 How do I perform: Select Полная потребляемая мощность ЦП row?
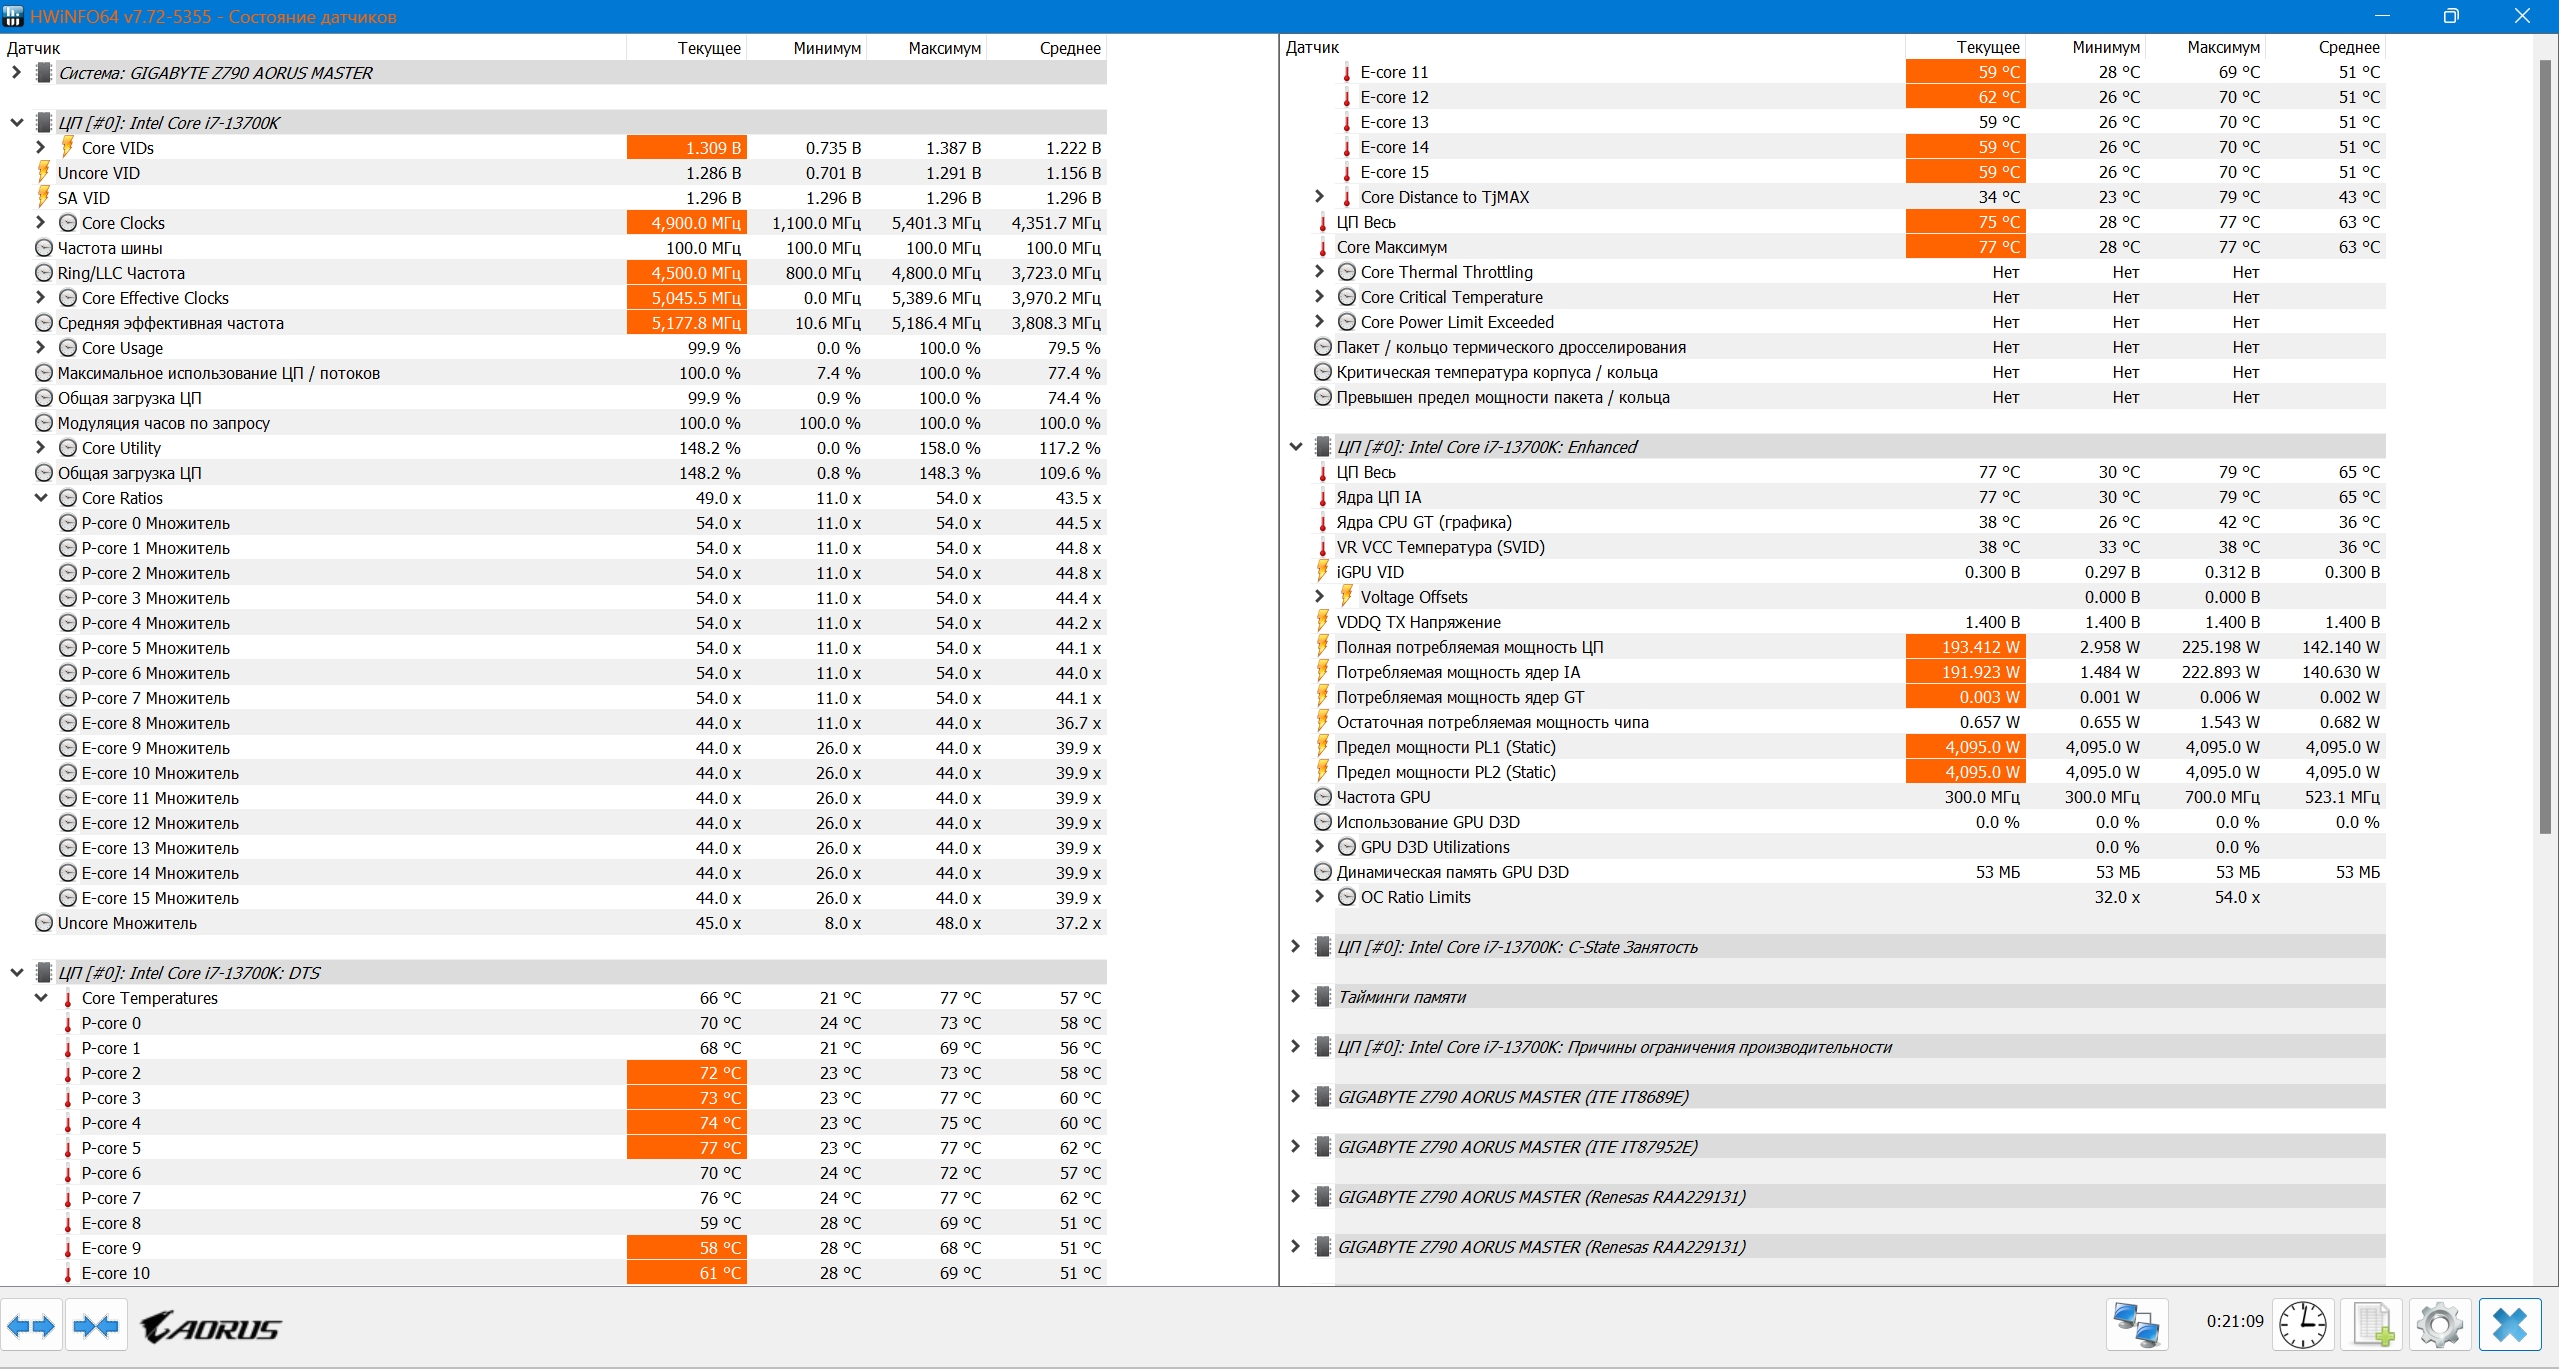1469,647
